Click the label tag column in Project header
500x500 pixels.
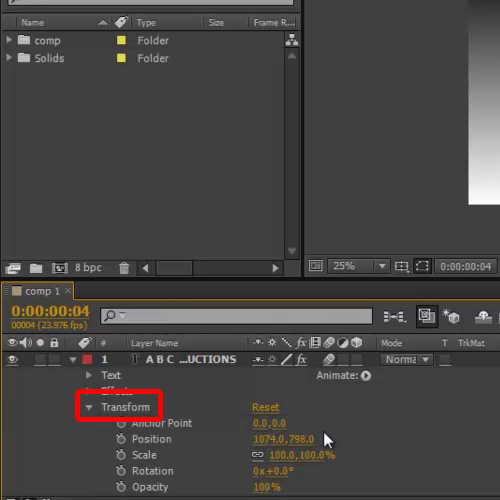click(x=121, y=22)
